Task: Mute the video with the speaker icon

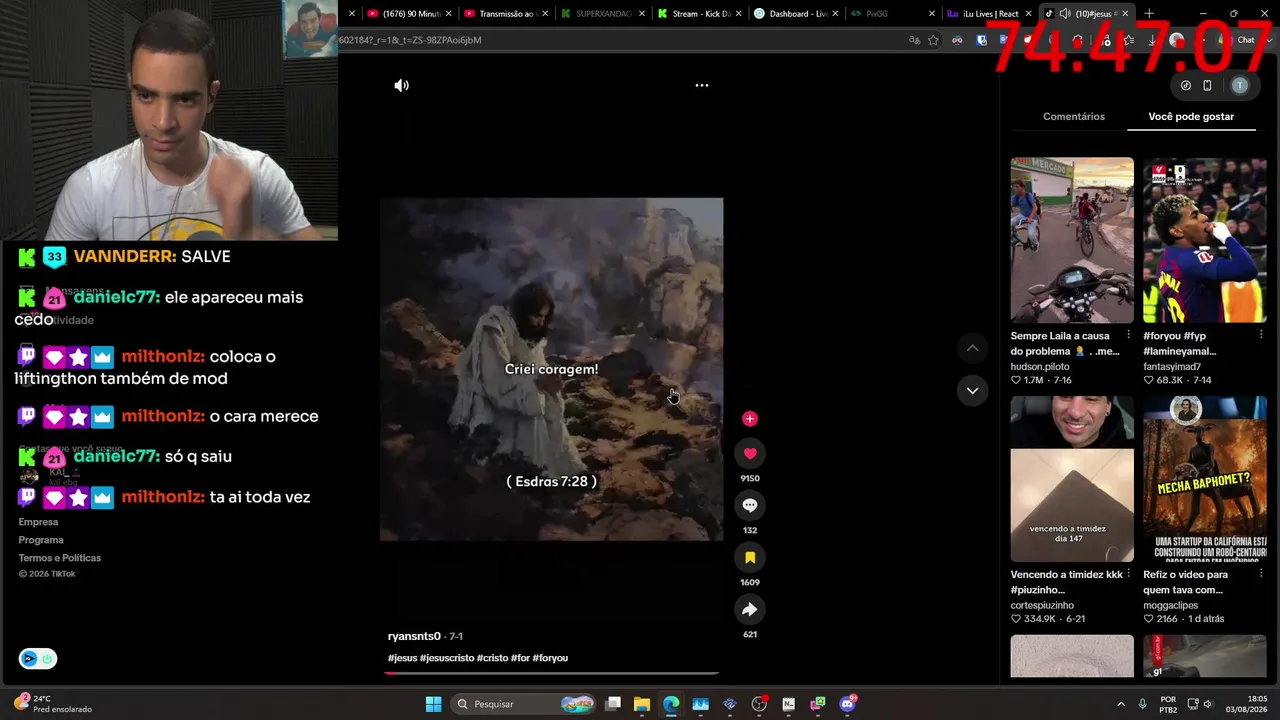Action: coord(402,86)
